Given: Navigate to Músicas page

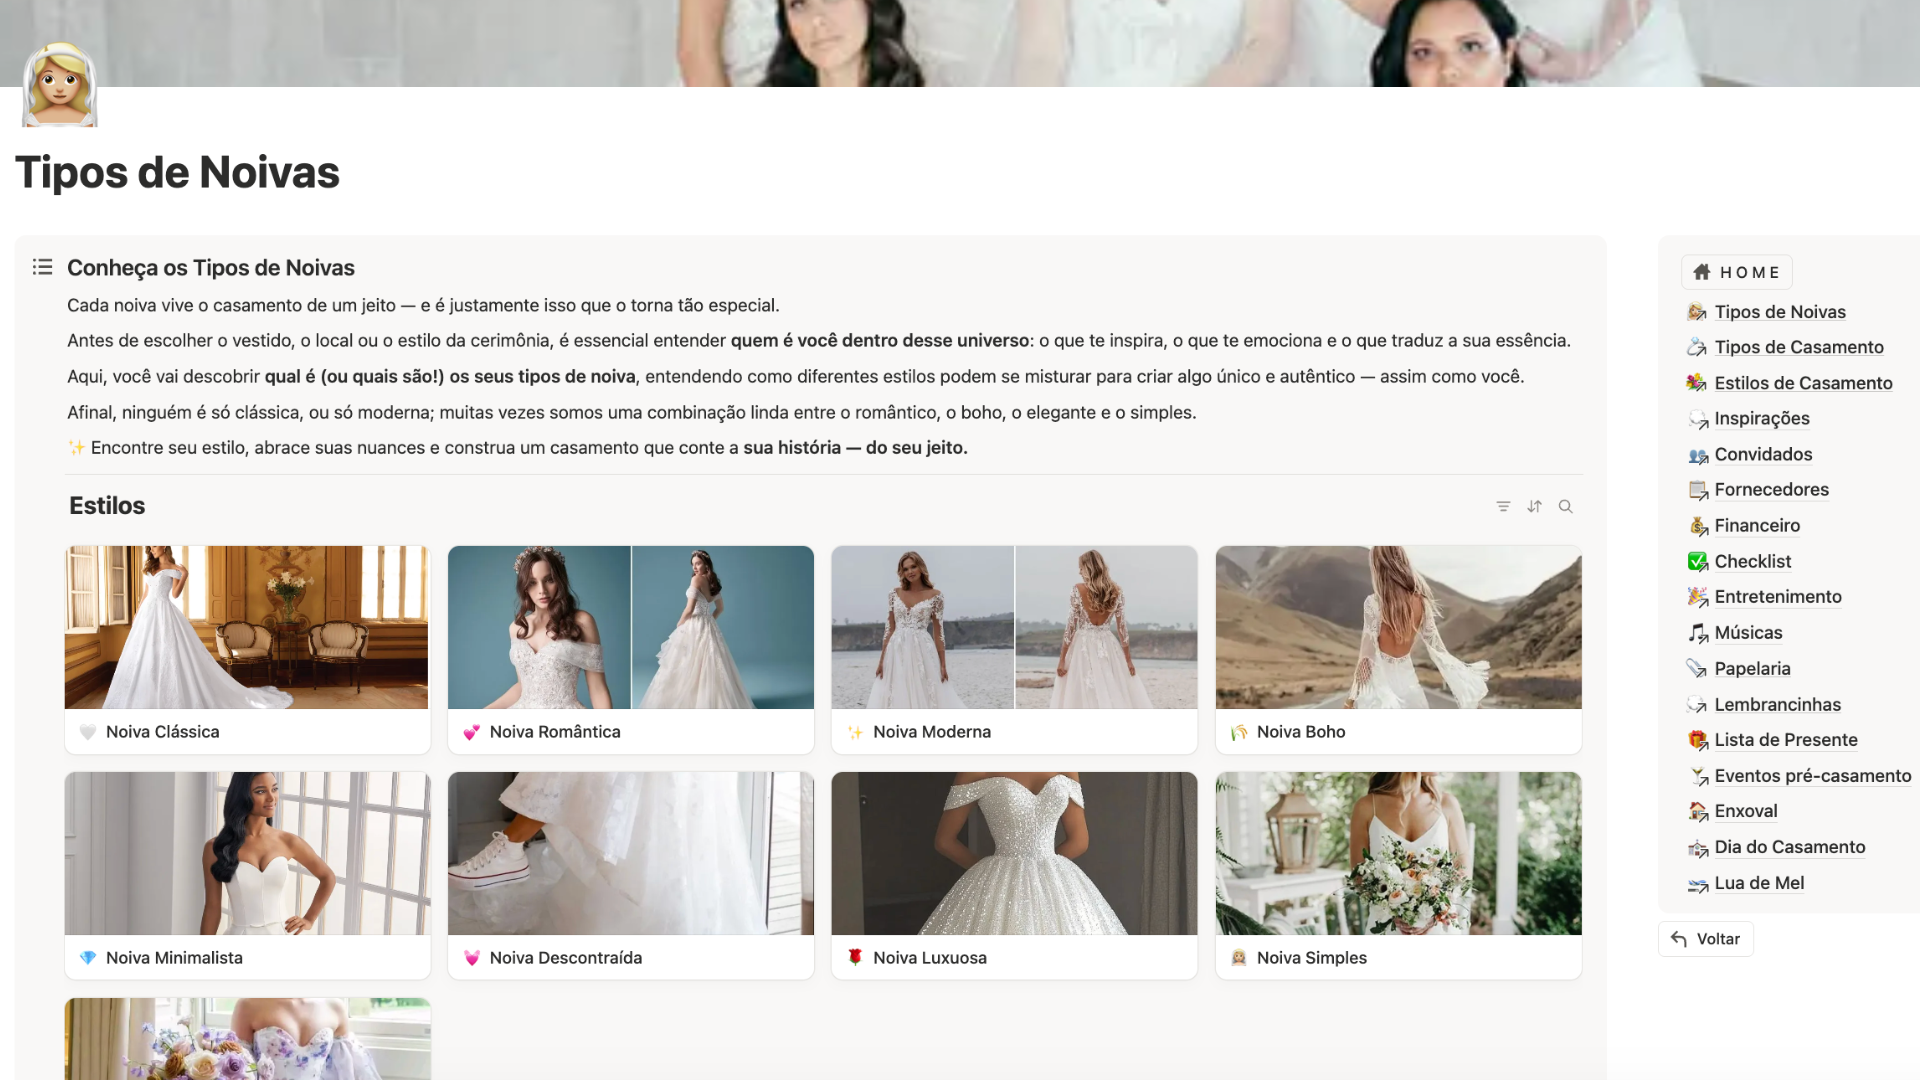Looking at the screenshot, I should 1747,632.
